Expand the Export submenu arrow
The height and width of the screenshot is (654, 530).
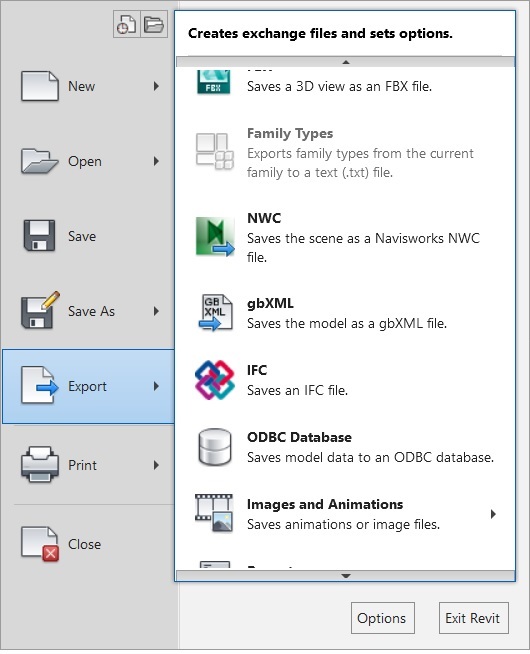tap(156, 386)
